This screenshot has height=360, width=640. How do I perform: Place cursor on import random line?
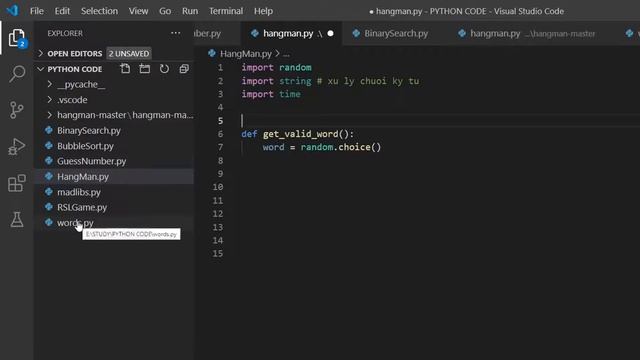pos(276,67)
